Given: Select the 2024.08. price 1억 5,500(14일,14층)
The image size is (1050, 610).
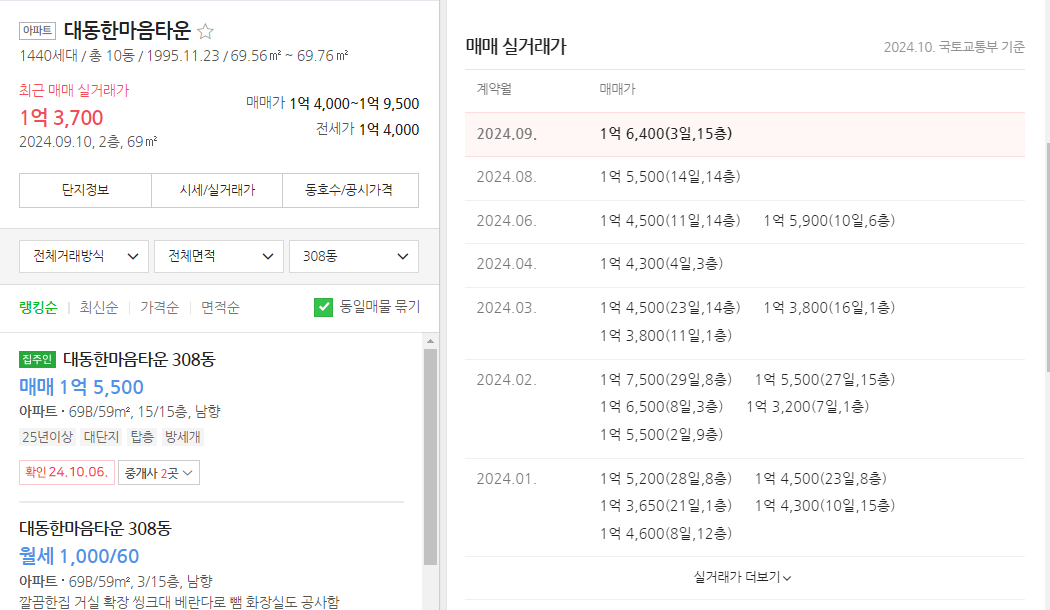Looking at the screenshot, I should [x=670, y=177].
